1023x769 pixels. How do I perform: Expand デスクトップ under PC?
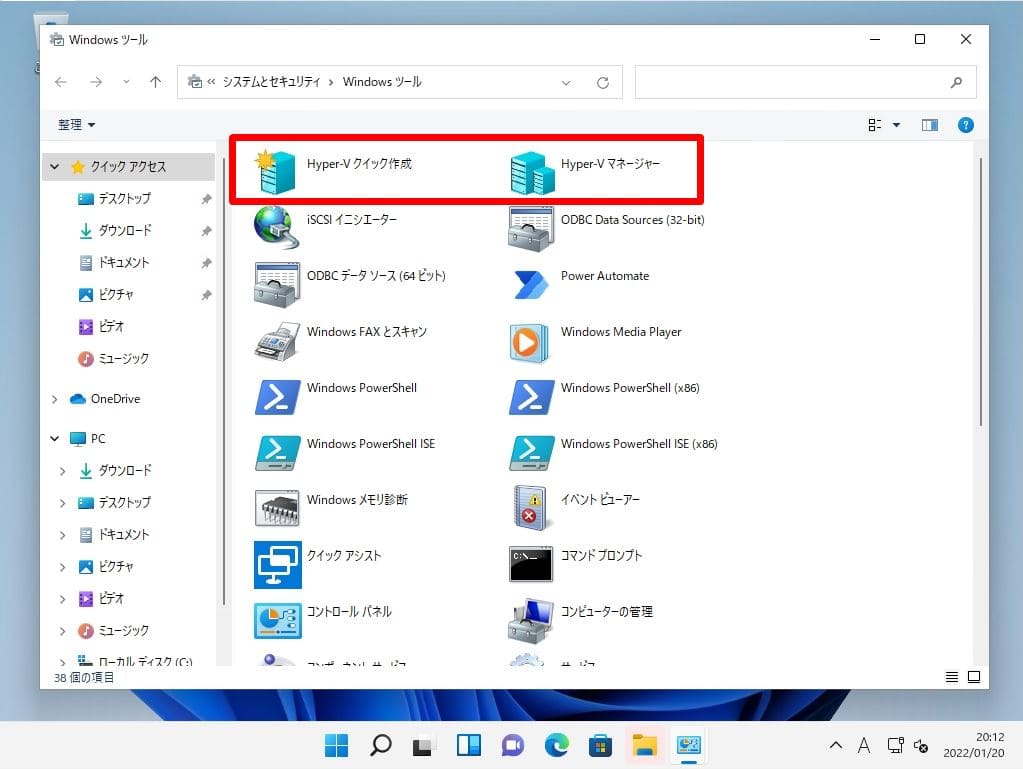[x=63, y=502]
